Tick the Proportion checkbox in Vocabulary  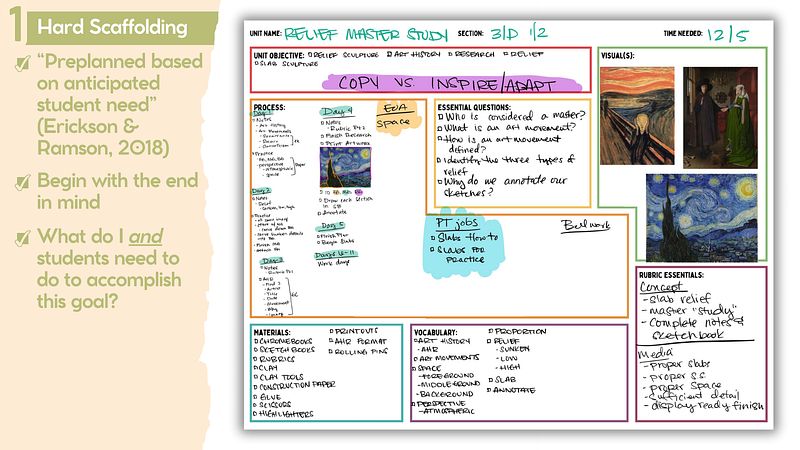pyautogui.click(x=491, y=331)
